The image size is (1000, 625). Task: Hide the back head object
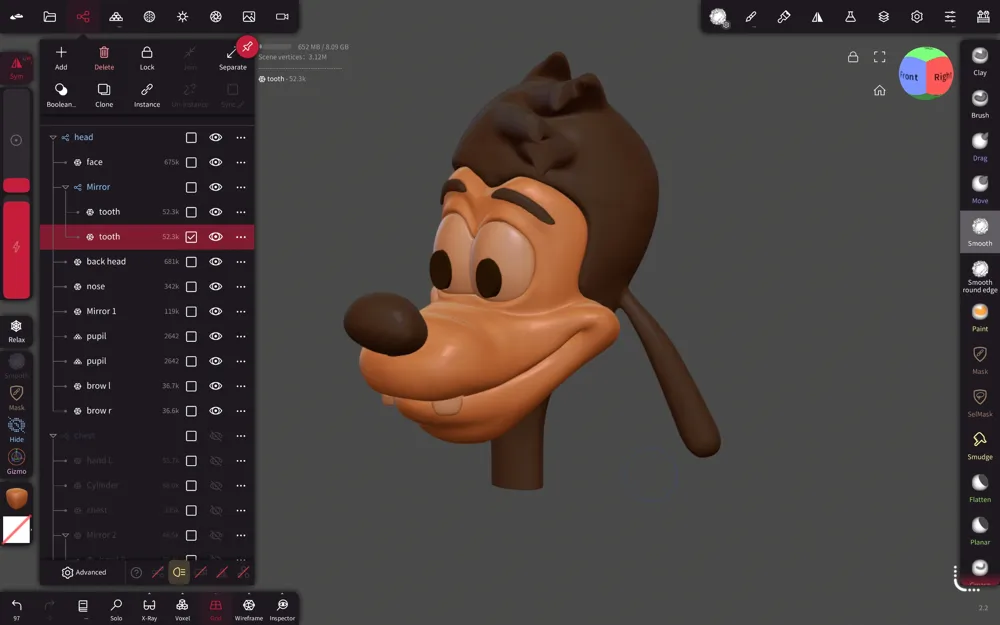pos(216,261)
